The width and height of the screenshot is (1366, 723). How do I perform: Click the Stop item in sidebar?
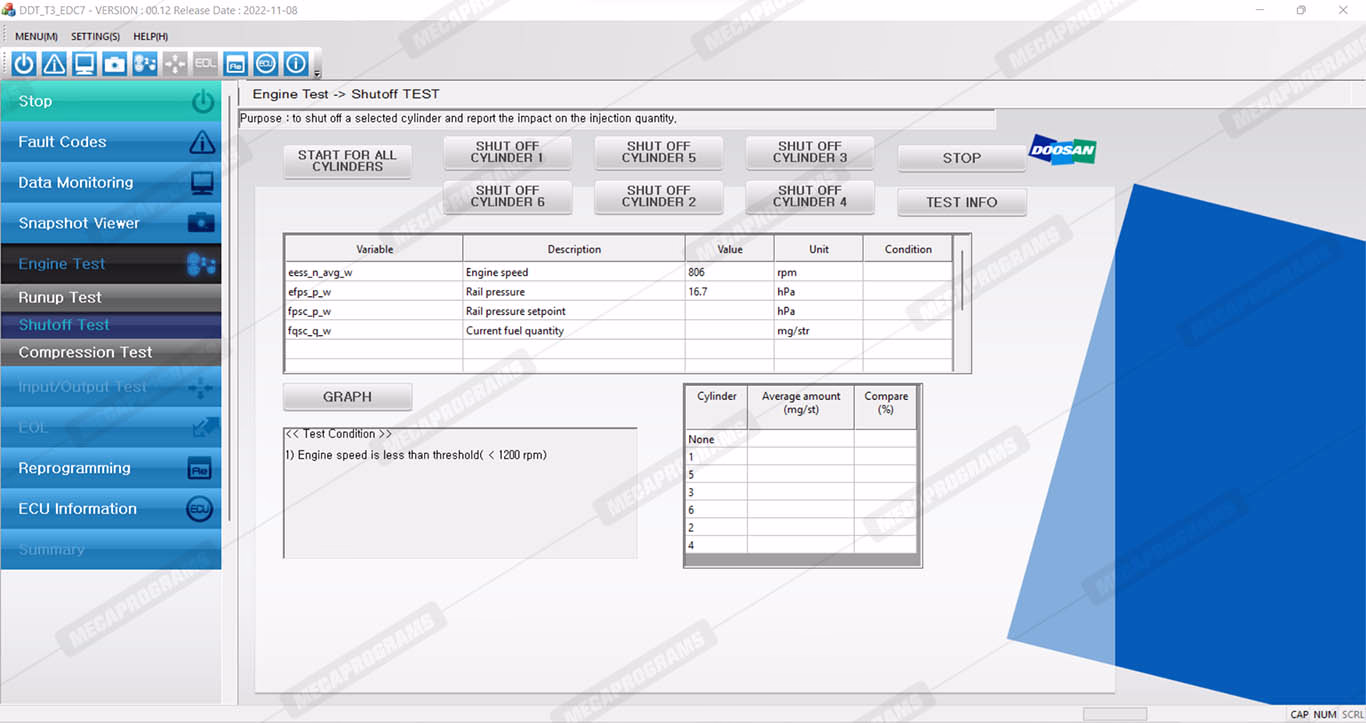click(110, 101)
